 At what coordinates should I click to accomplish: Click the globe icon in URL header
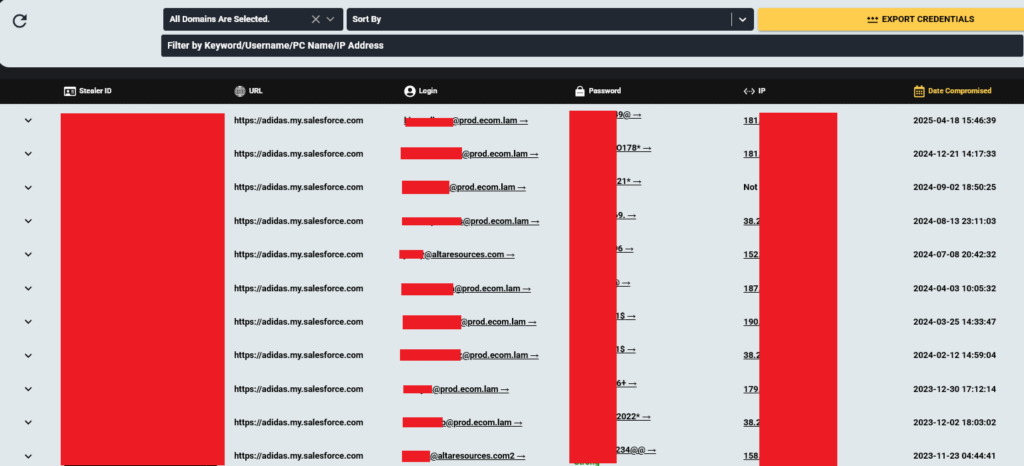click(x=240, y=91)
